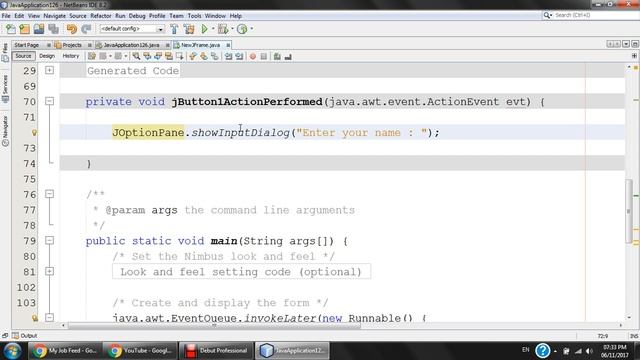Open the Output panel button

(x=24, y=336)
